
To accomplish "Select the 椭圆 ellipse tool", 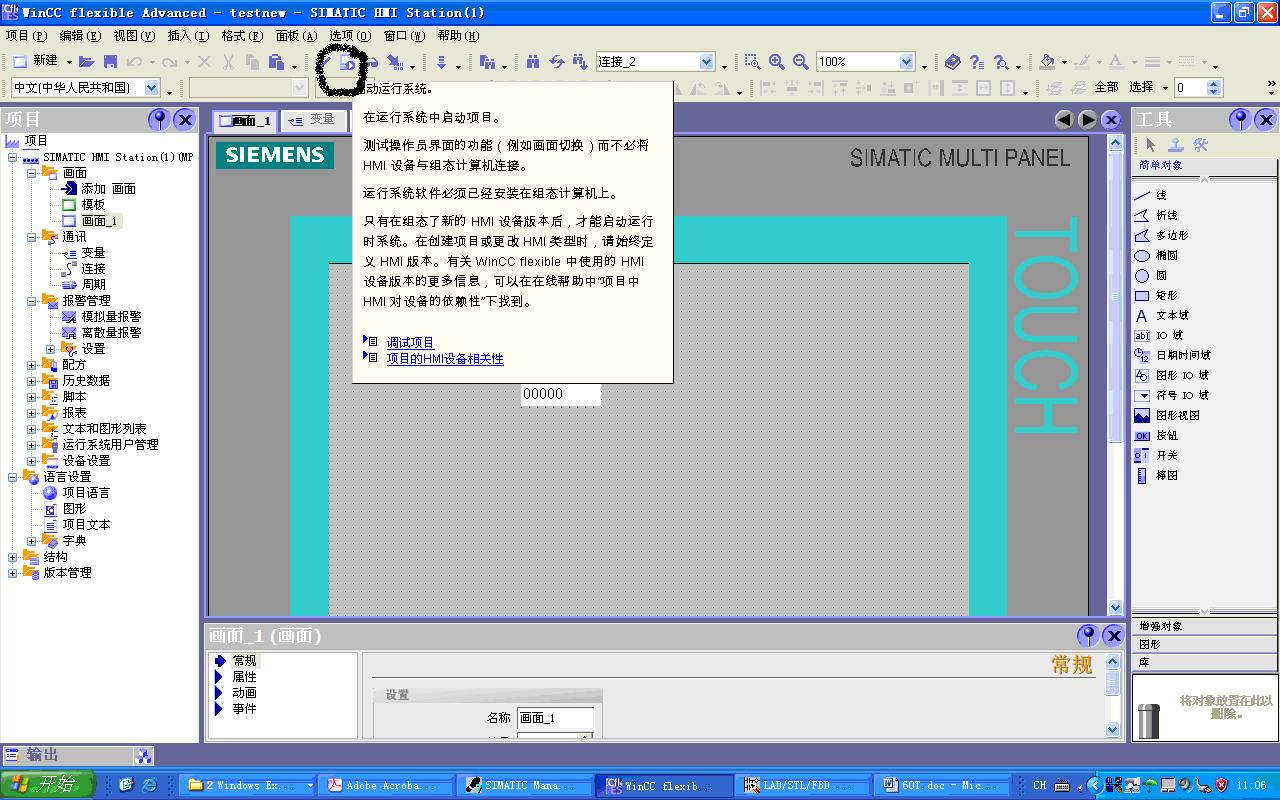I will [1156, 255].
